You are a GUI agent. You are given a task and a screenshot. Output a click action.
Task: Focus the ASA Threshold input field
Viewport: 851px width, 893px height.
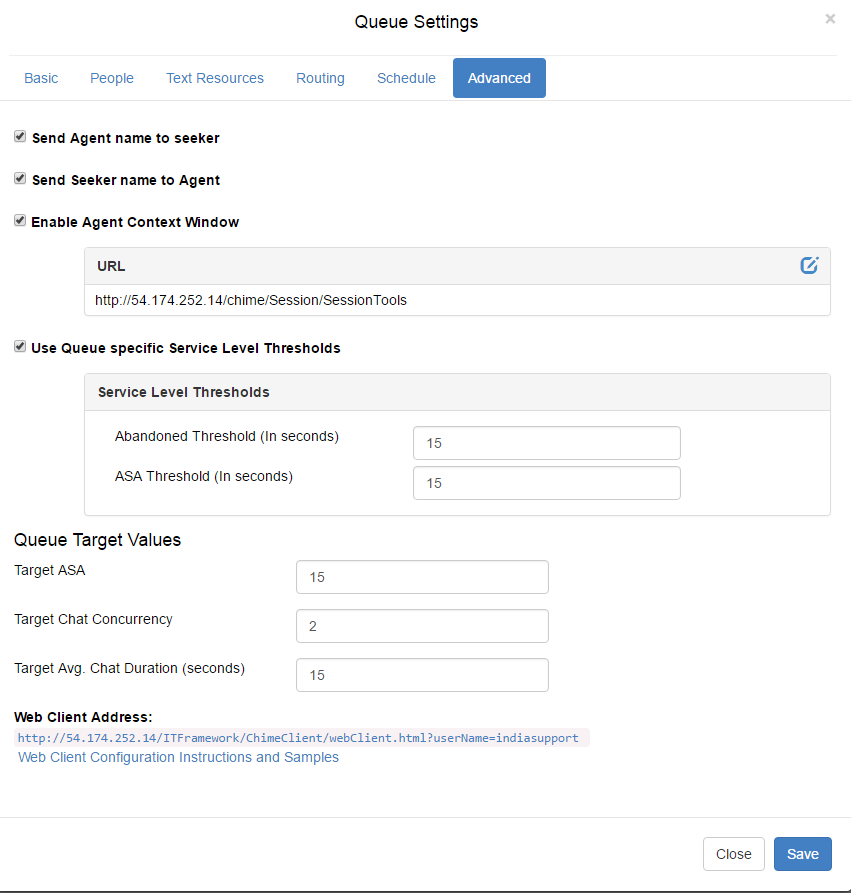547,483
